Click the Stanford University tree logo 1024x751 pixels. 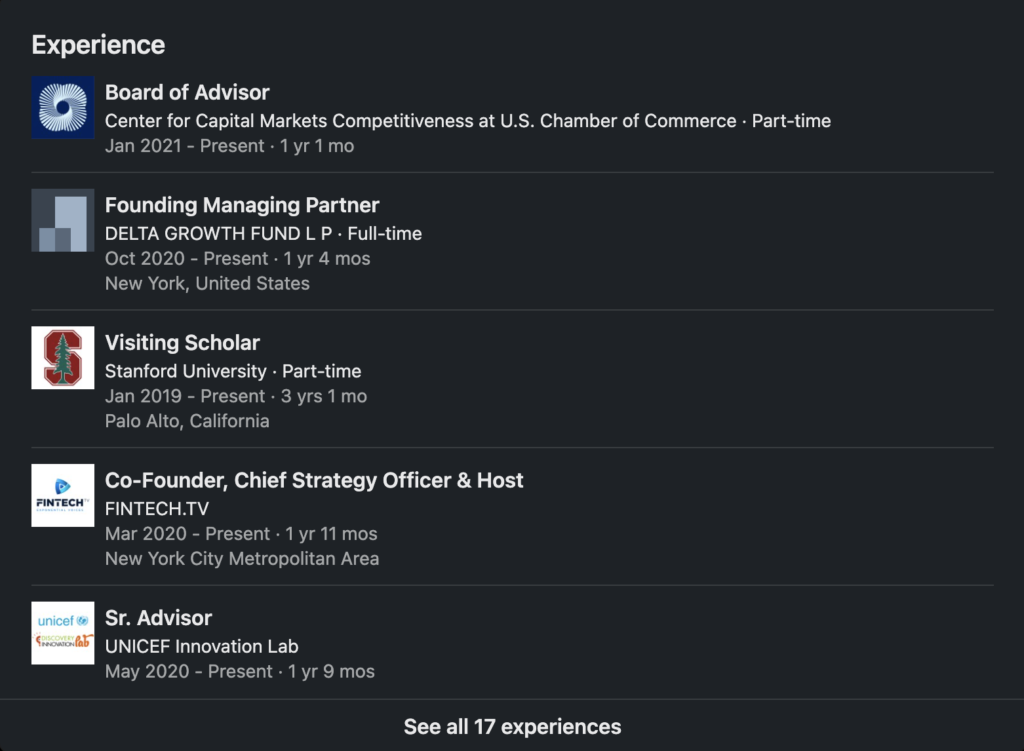coord(62,358)
